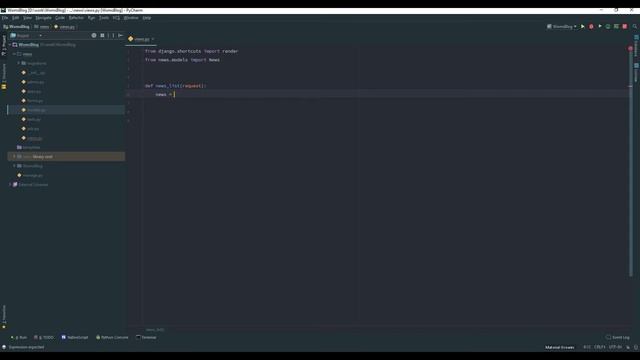Viewport: 640px width, 360px height.
Task: Click the WsmsBlog project breadcrumb
Action: point(16,27)
